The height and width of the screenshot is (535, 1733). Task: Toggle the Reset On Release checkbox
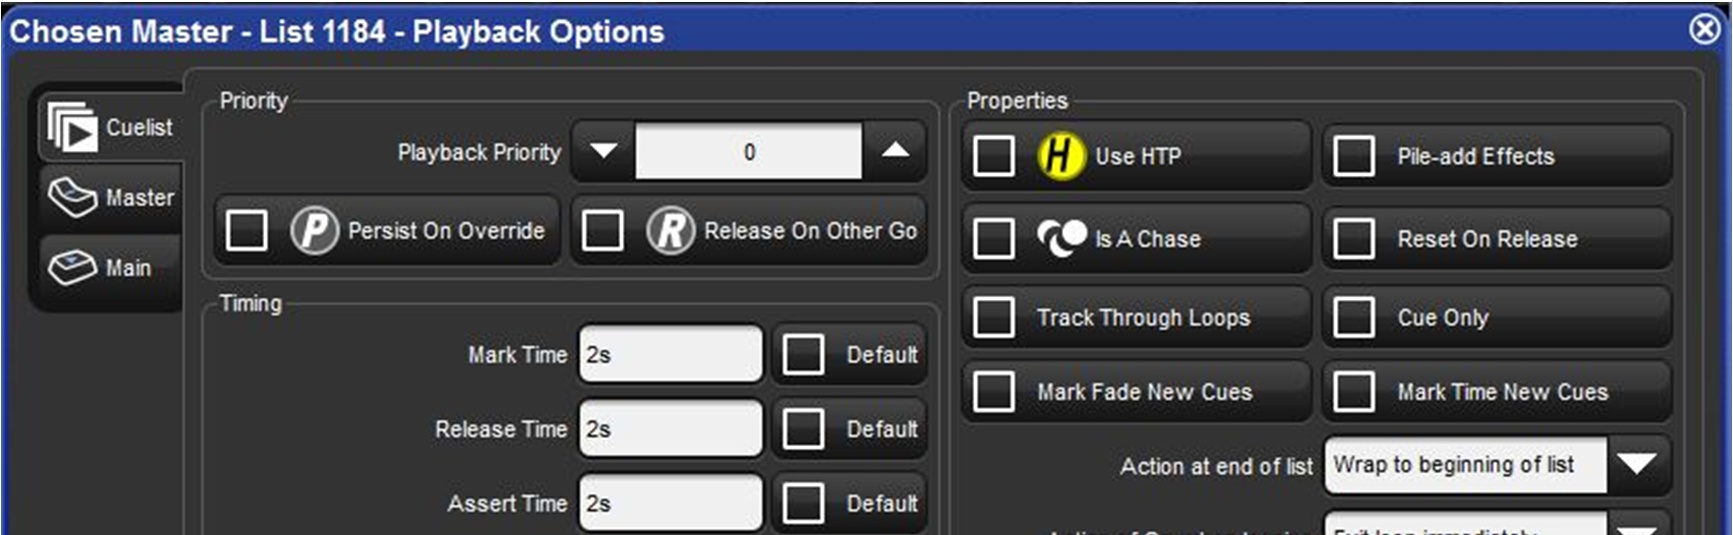point(1353,239)
